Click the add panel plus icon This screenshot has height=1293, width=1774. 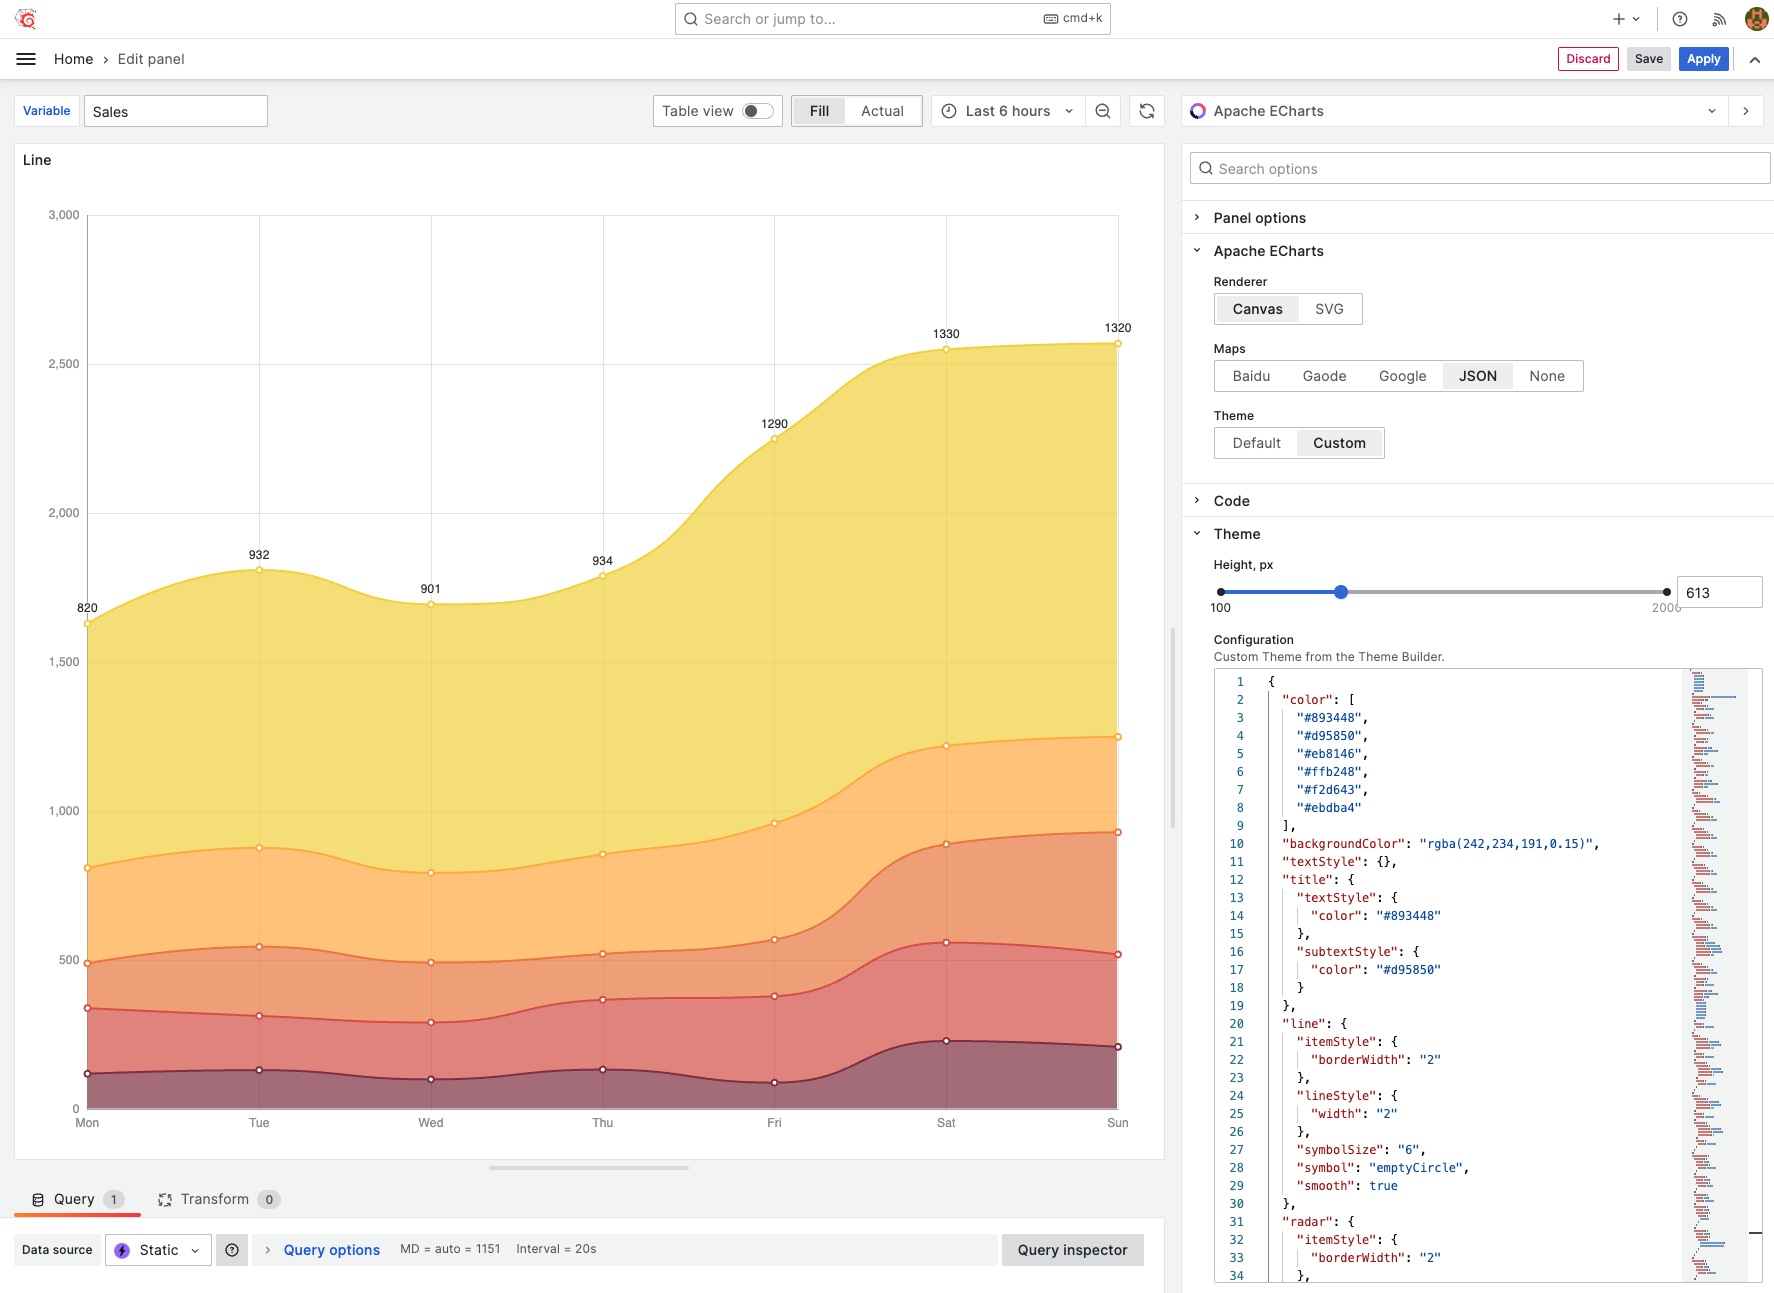point(1617,19)
